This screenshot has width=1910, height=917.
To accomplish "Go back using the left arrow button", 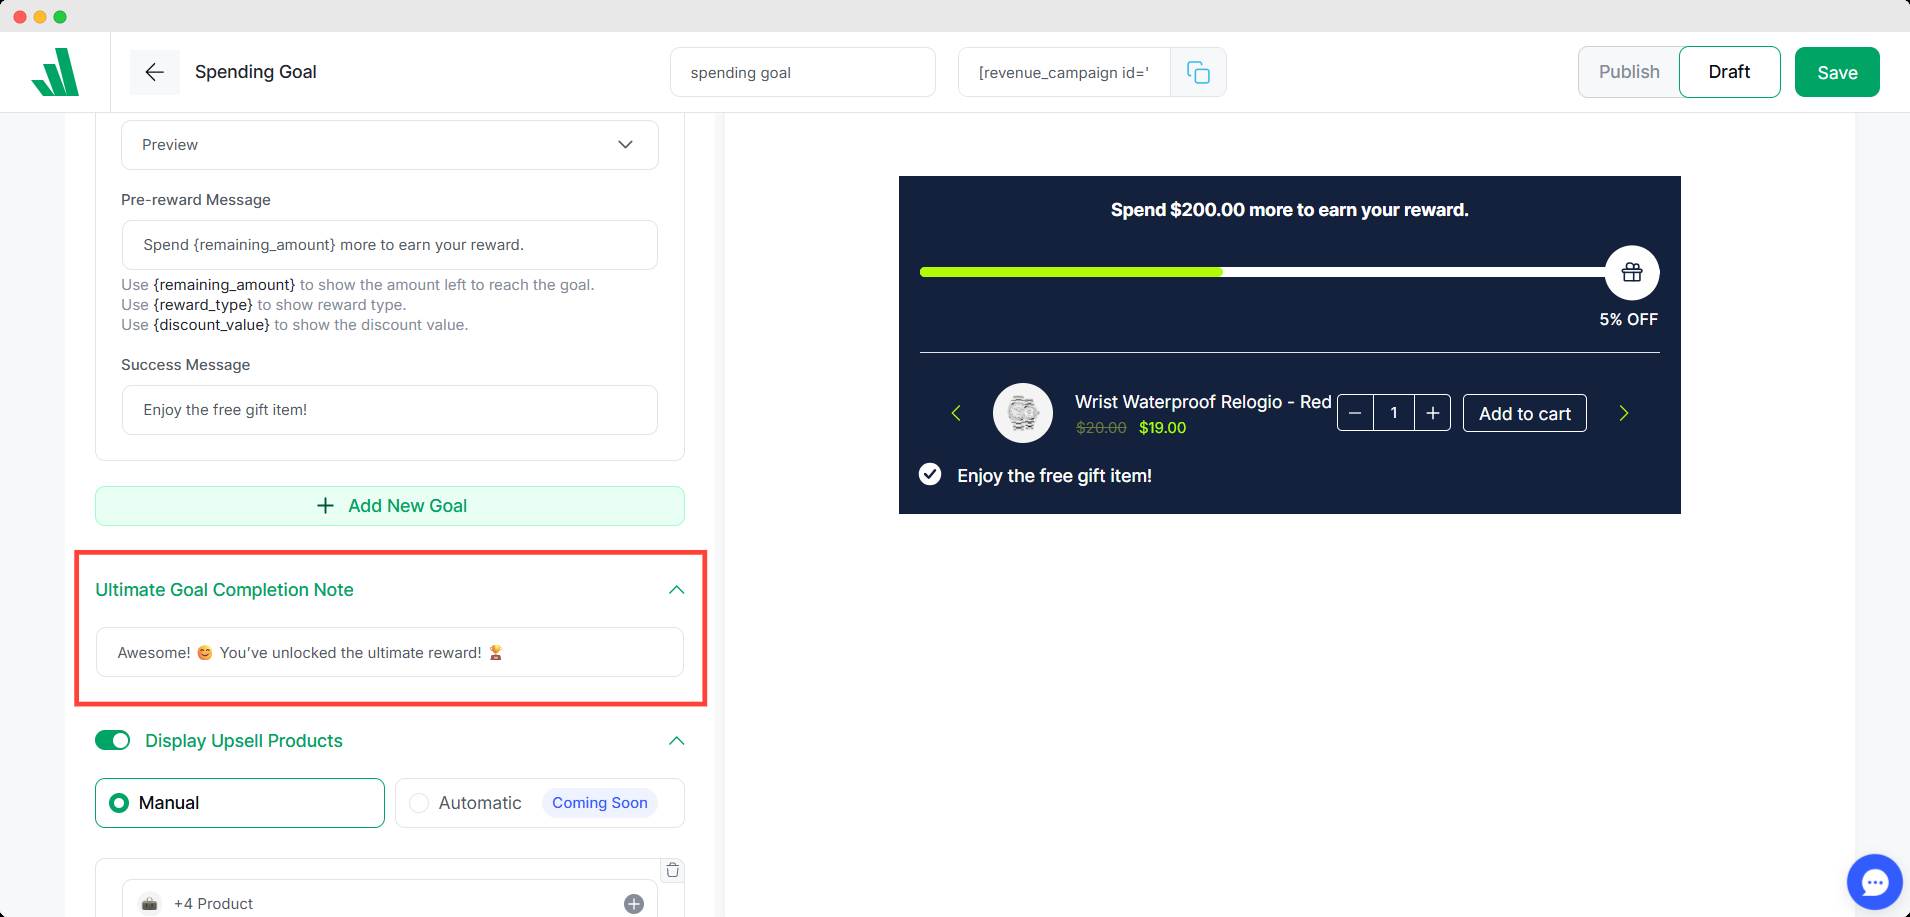I will pos(154,72).
